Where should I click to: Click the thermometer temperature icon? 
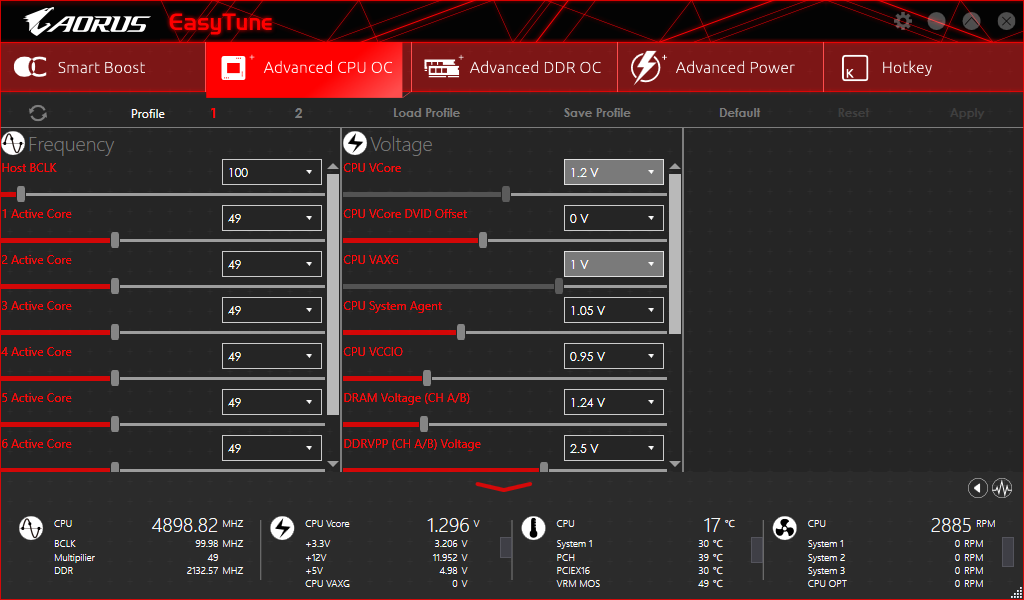(534, 528)
